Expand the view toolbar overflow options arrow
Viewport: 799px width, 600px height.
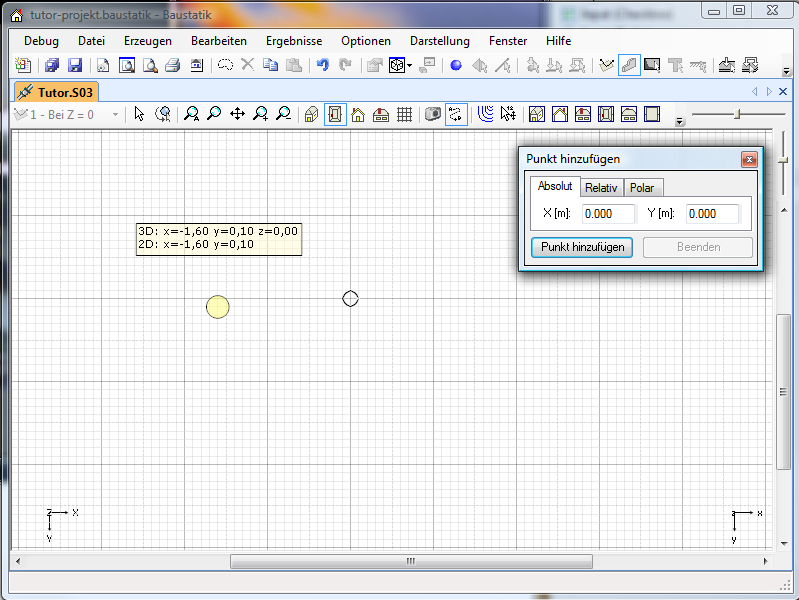tap(679, 121)
